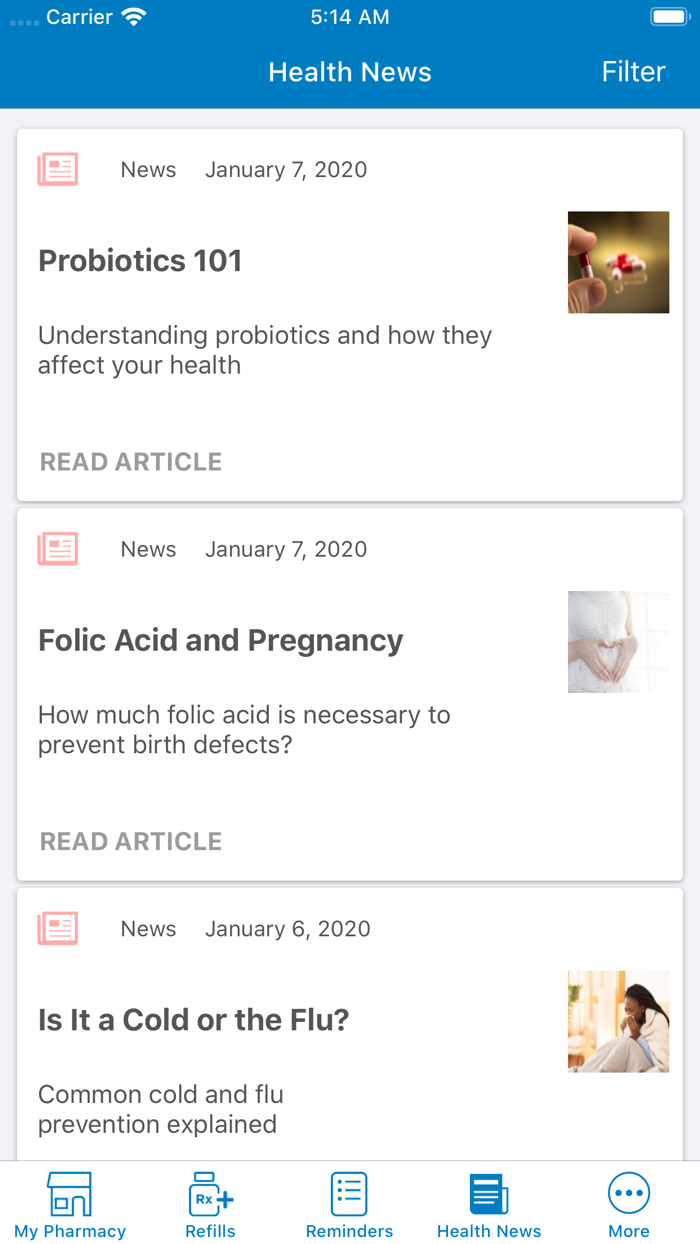The width and height of the screenshot is (700, 1244).
Task: Tap the Refills Rx bottle icon
Action: coord(210,1194)
